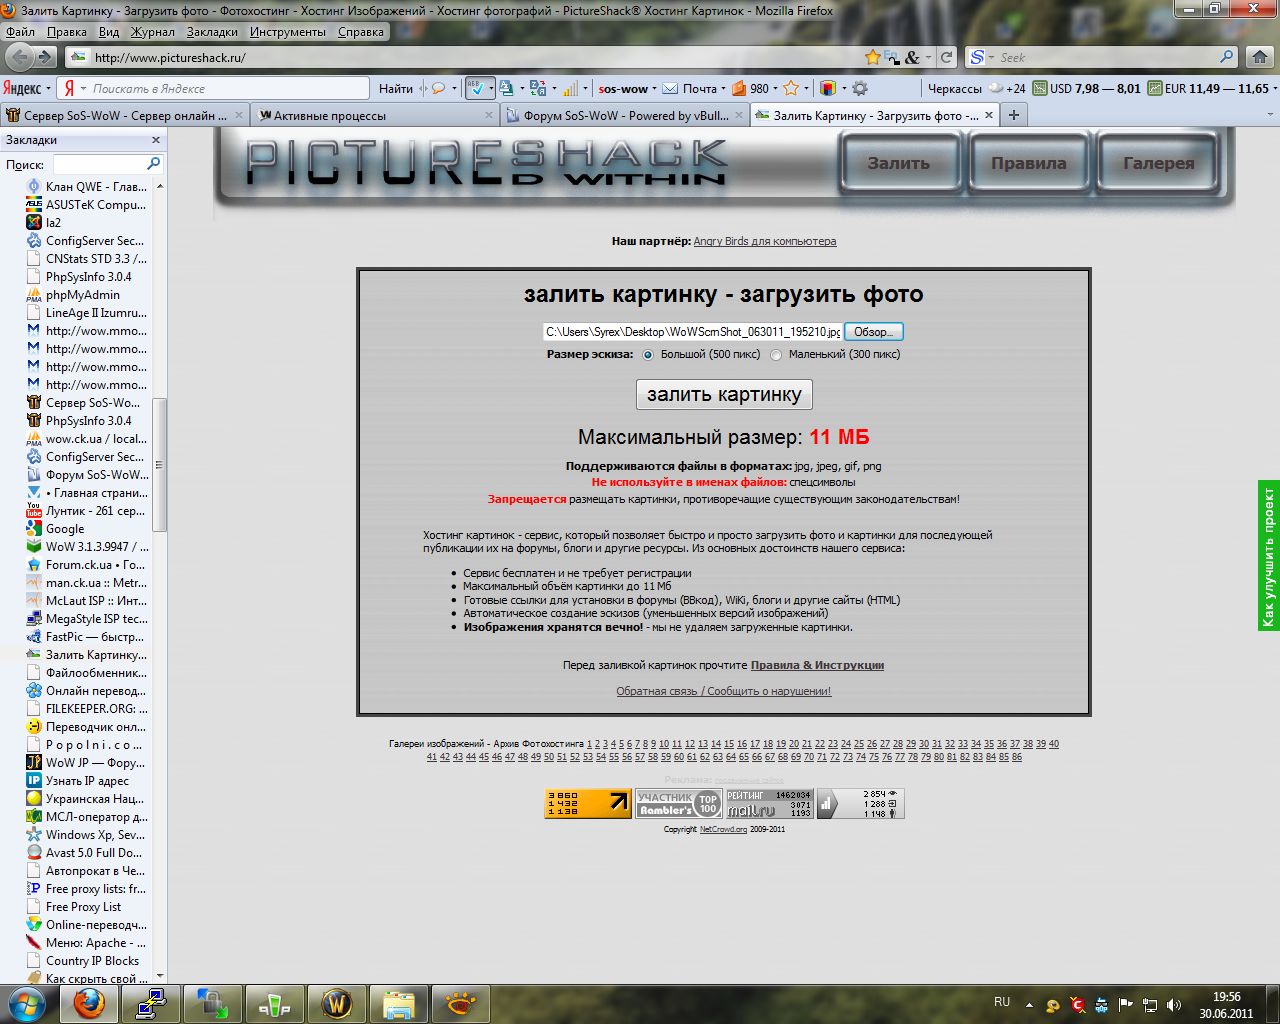The height and width of the screenshot is (1024, 1280).
Task: Open the Файл menu
Action: tap(20, 32)
